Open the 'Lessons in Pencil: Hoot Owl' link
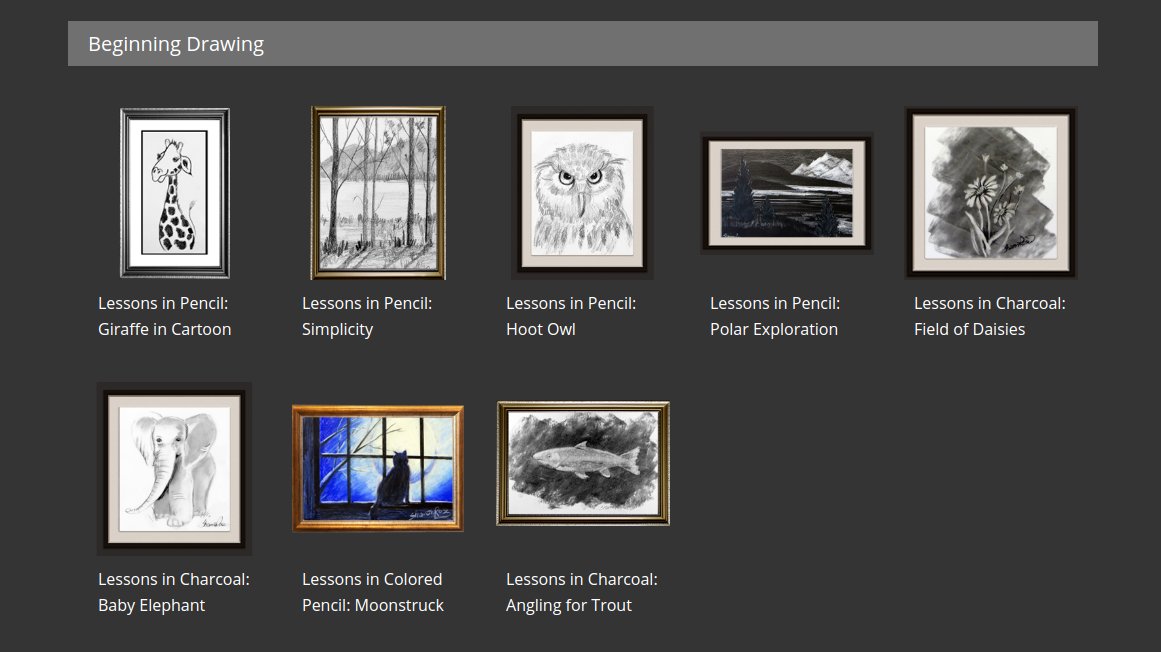The image size is (1161, 652). coord(571,316)
